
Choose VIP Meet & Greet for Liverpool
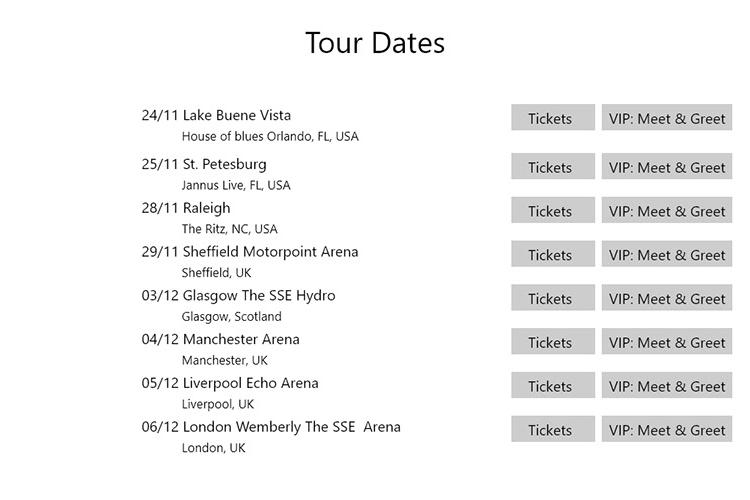click(667, 385)
